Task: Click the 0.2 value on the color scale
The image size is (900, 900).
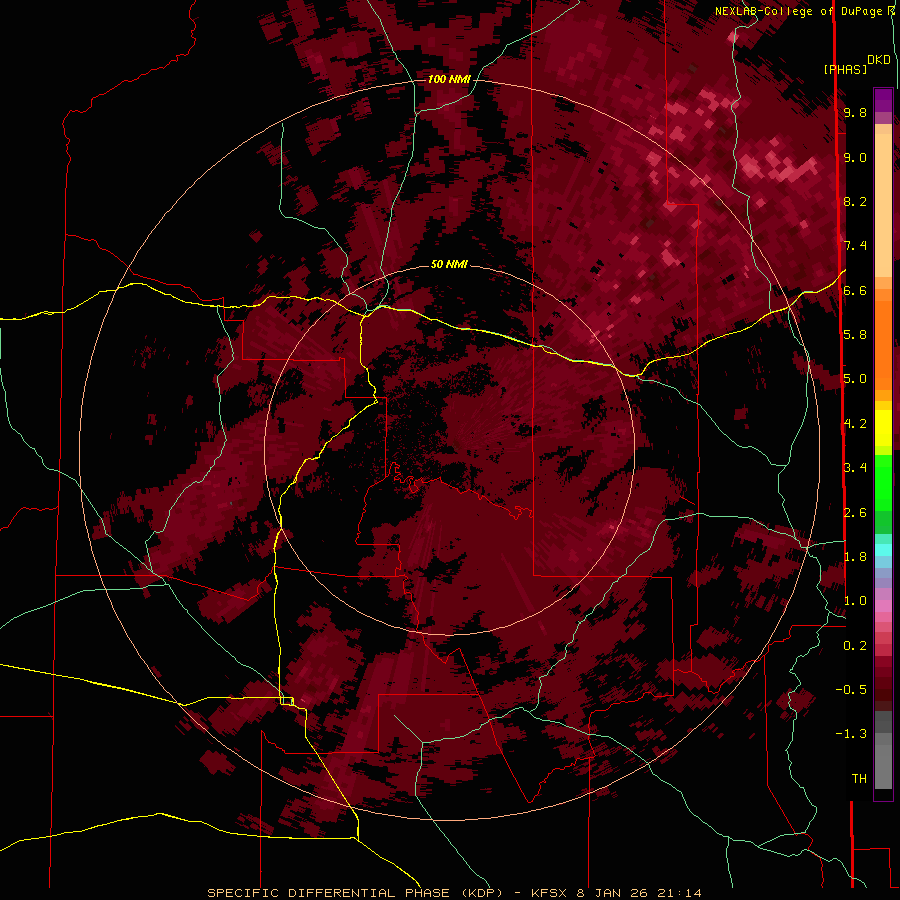Action: click(855, 646)
